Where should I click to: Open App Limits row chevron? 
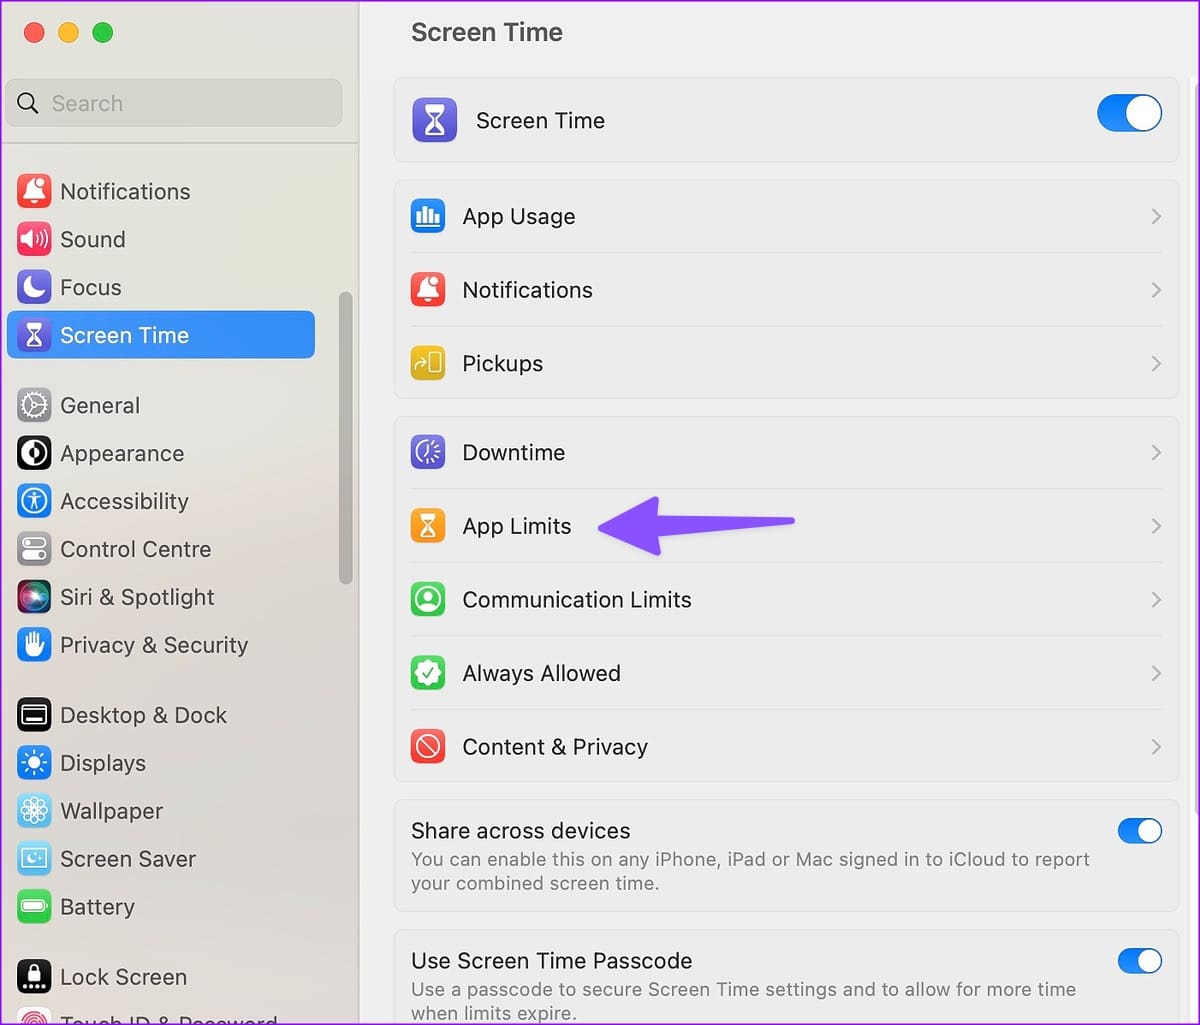coord(1156,526)
